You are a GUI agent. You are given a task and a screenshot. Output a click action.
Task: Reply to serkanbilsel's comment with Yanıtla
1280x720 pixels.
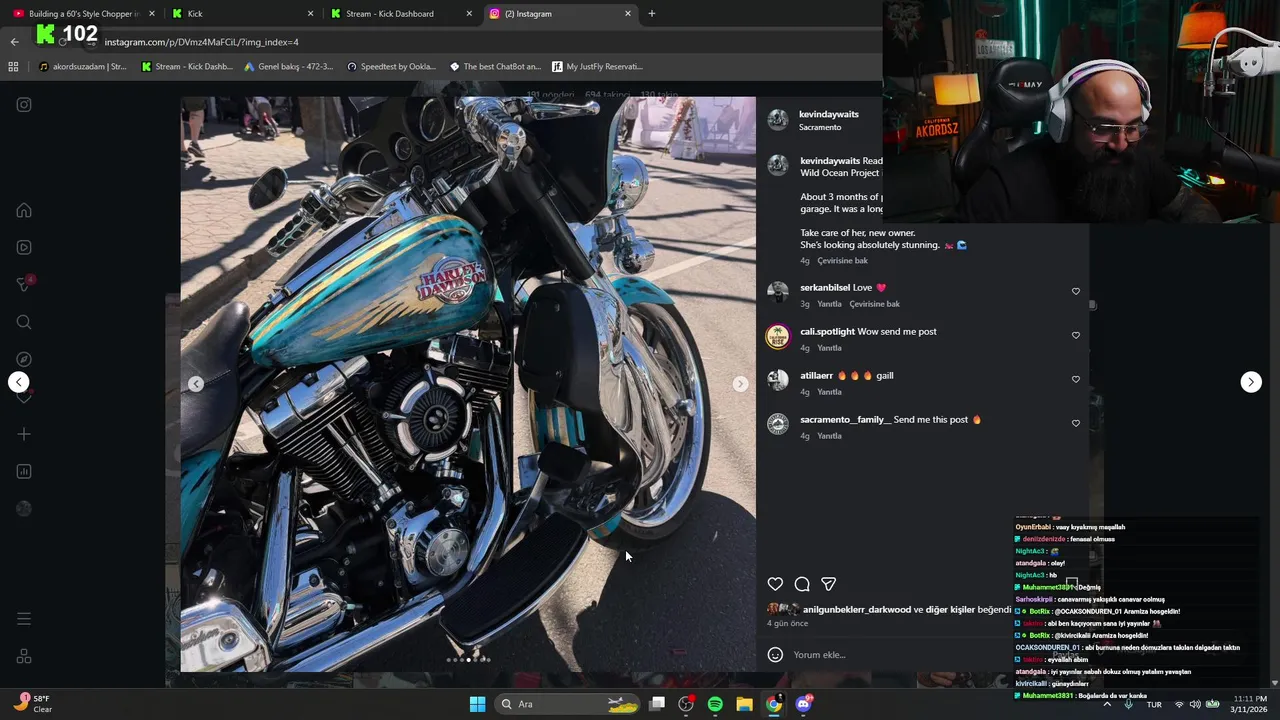point(829,304)
